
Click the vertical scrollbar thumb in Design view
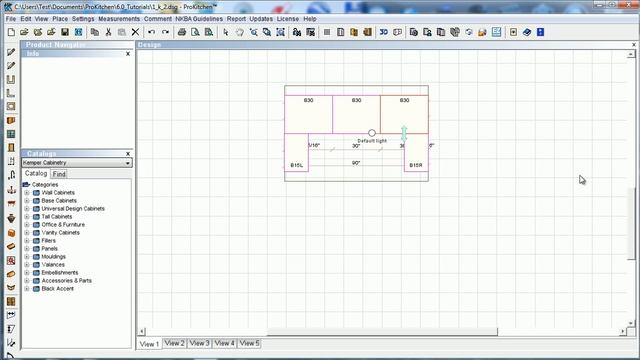tap(631, 223)
